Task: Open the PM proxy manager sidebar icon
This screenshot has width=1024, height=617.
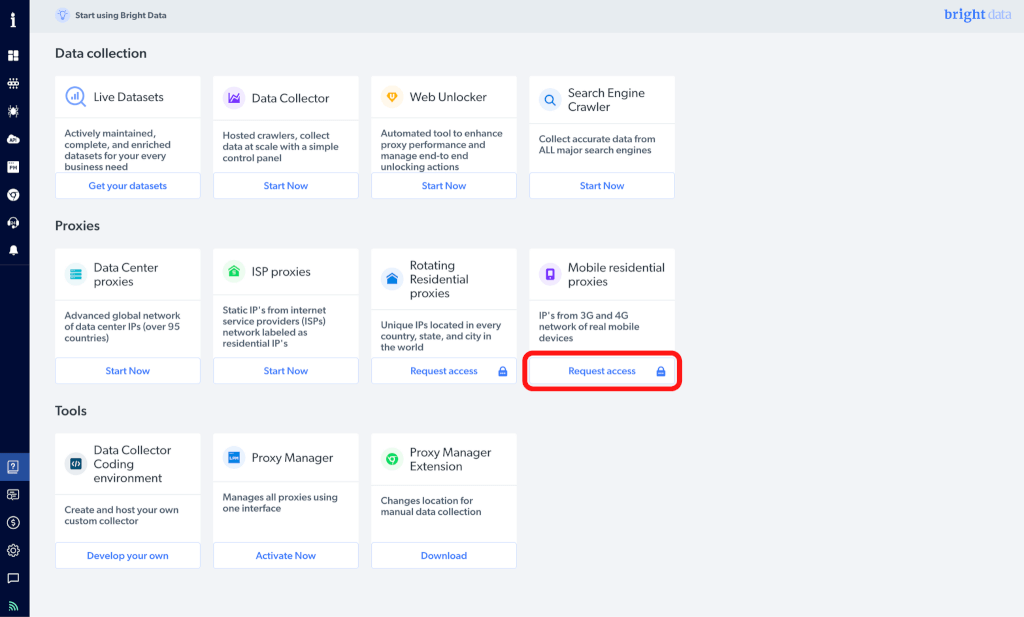Action: click(14, 167)
